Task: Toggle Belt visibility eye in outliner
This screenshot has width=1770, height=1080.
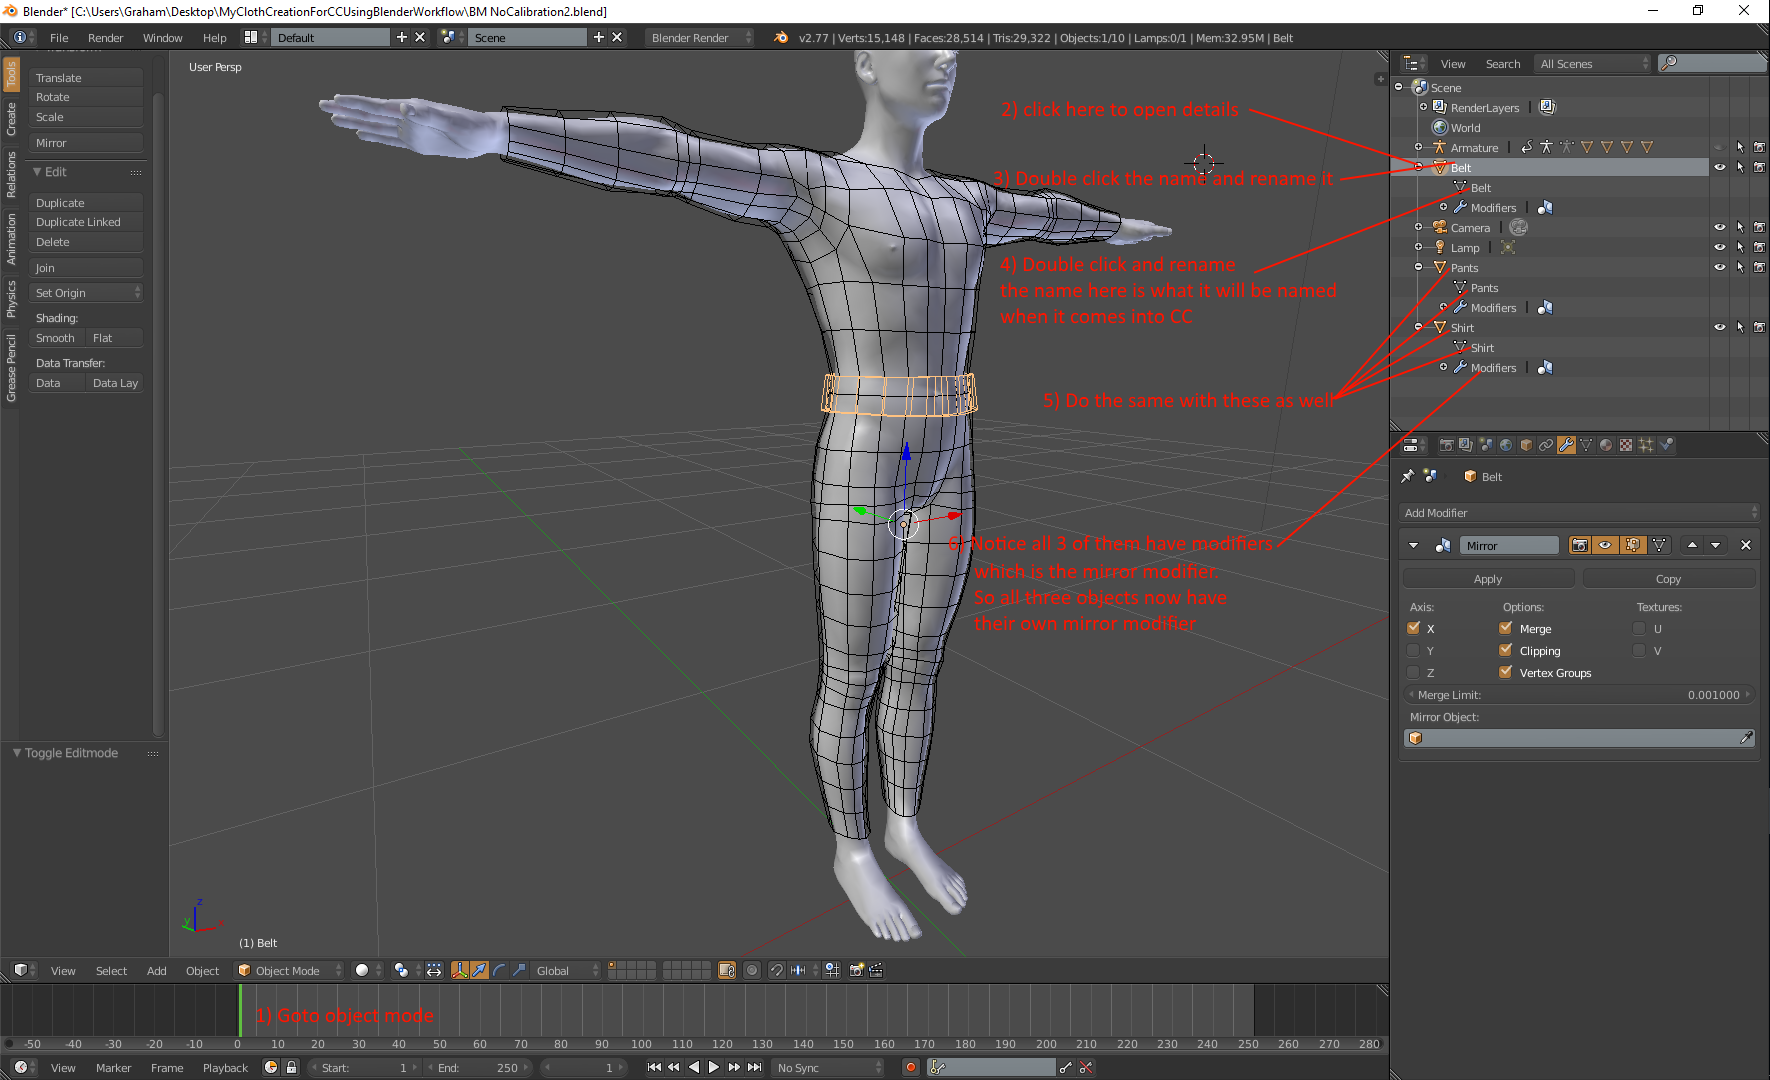Action: (1720, 167)
